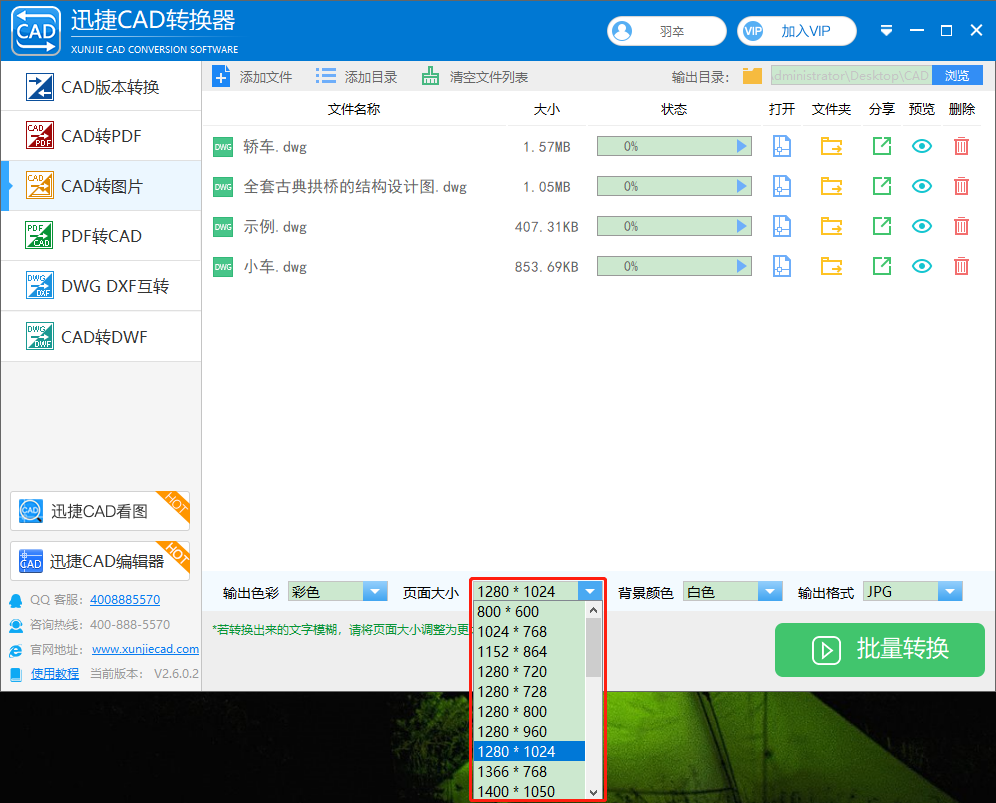This screenshot has width=996, height=803.
Task: Preview 全套古典拱桥的结构设计图.dwg with eye icon
Action: [922, 187]
